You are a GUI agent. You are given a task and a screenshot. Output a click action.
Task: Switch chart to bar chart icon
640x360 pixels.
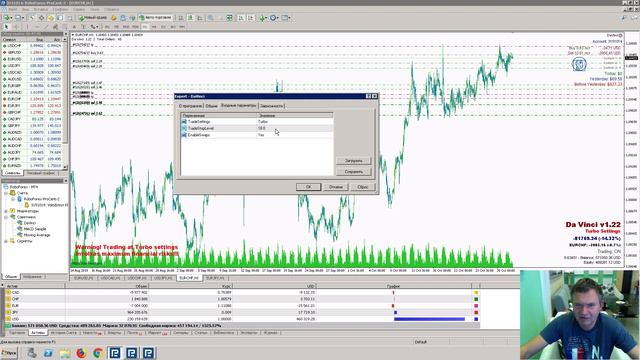coord(180,18)
